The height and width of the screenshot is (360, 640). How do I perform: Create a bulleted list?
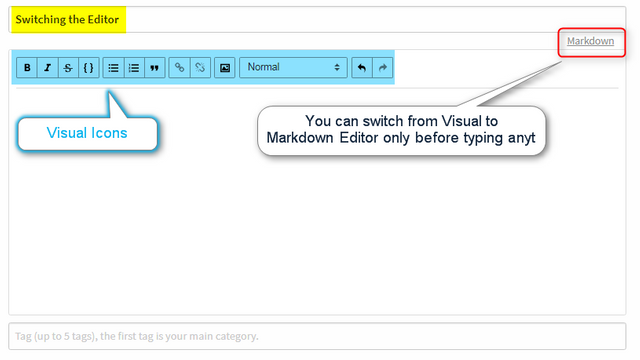(113, 68)
